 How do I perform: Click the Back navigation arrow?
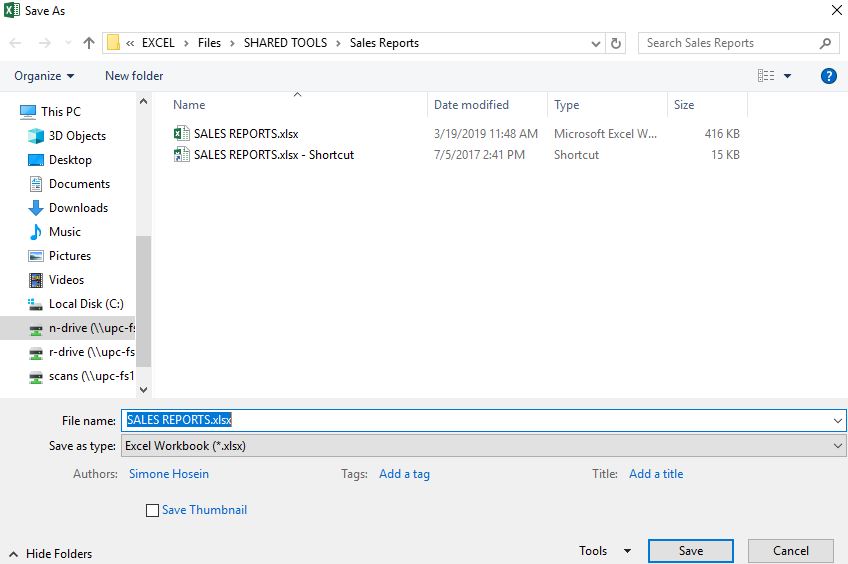[x=15, y=43]
